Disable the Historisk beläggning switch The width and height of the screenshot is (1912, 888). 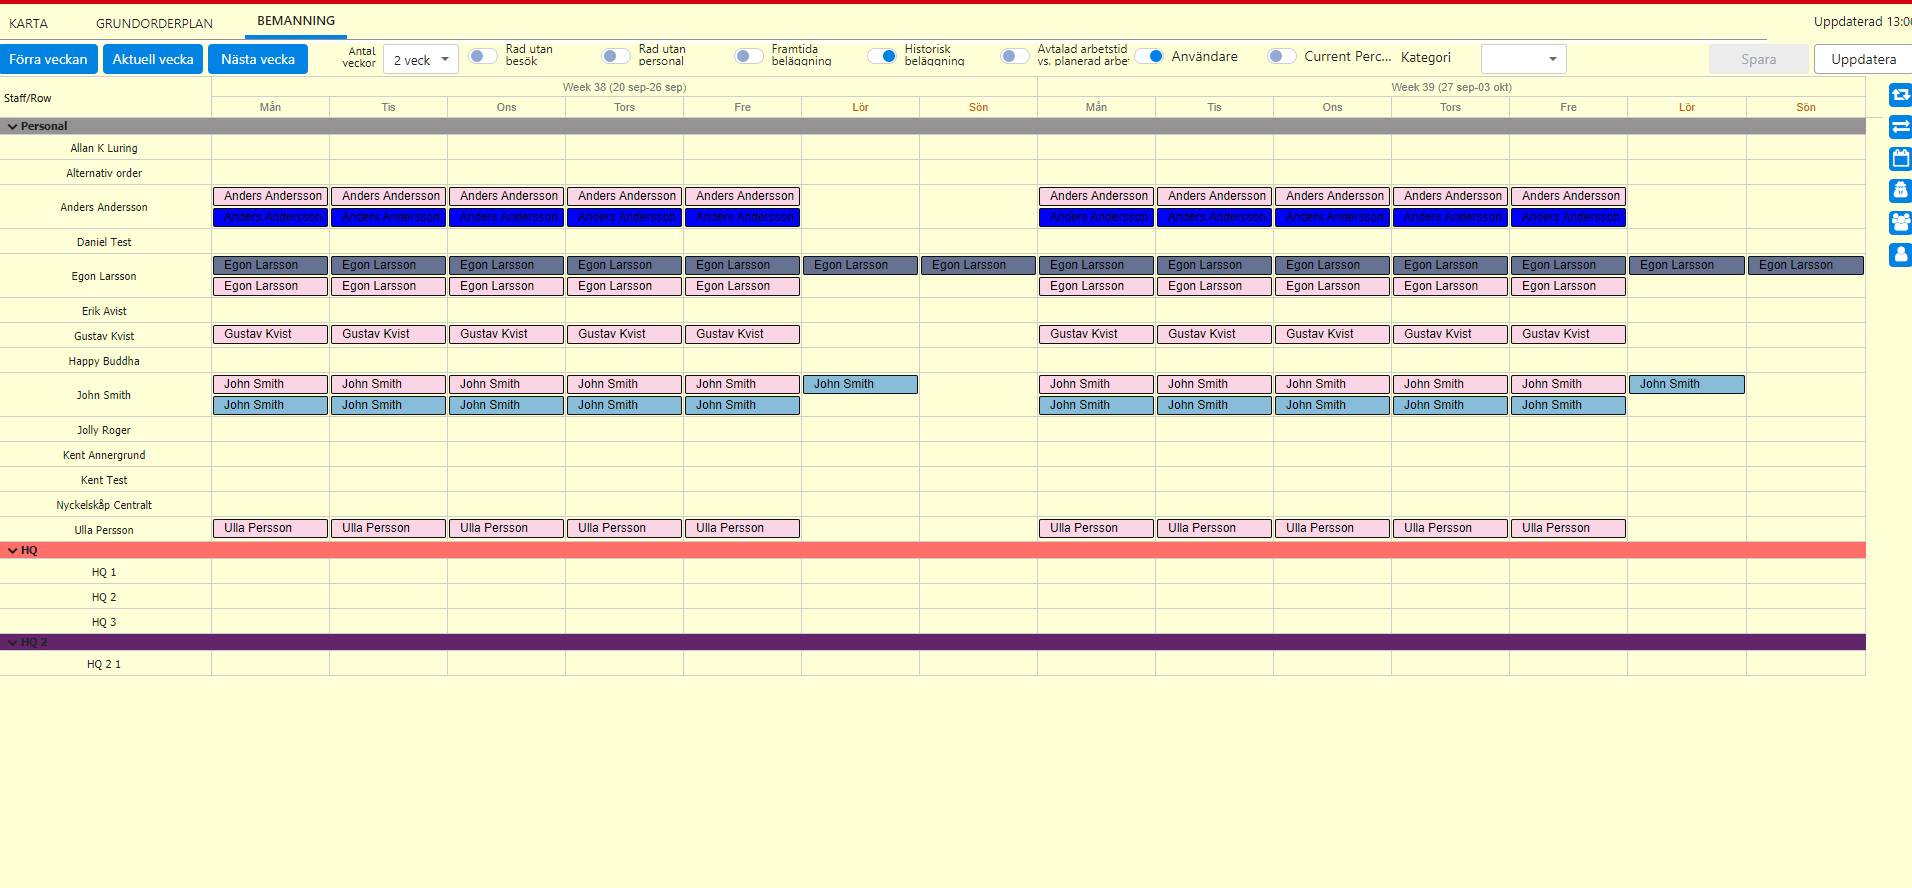[882, 56]
